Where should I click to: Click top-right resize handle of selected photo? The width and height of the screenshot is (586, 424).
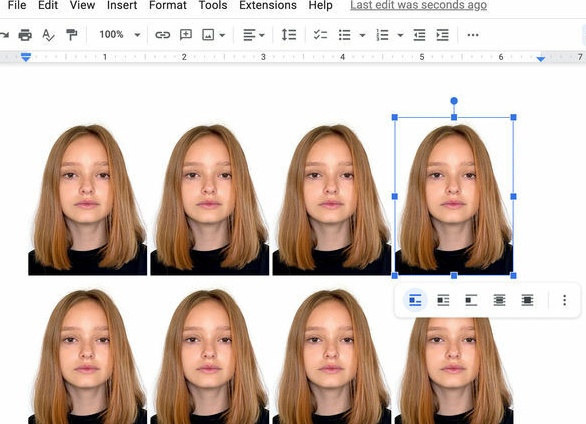pos(513,117)
